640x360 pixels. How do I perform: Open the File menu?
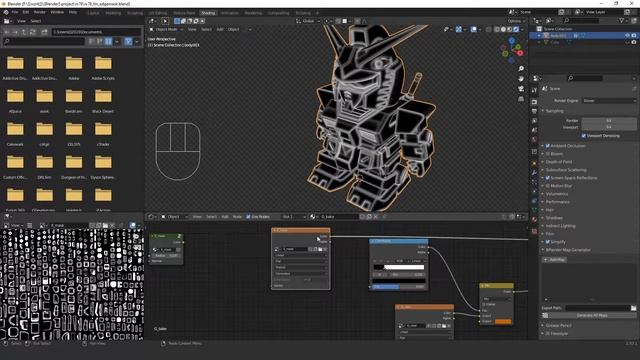pos(15,12)
